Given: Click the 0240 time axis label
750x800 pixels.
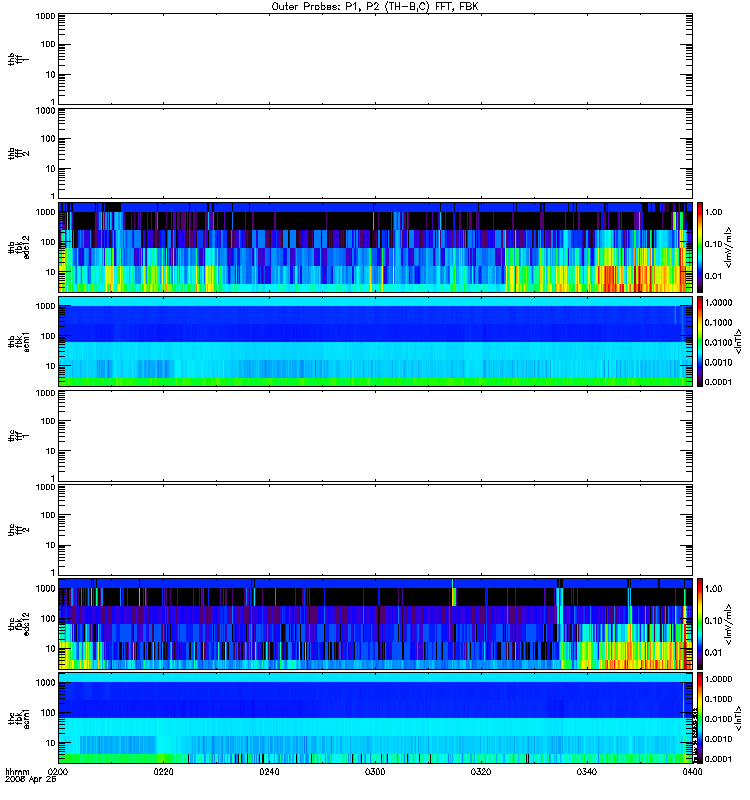Looking at the screenshot, I should (x=269, y=771).
